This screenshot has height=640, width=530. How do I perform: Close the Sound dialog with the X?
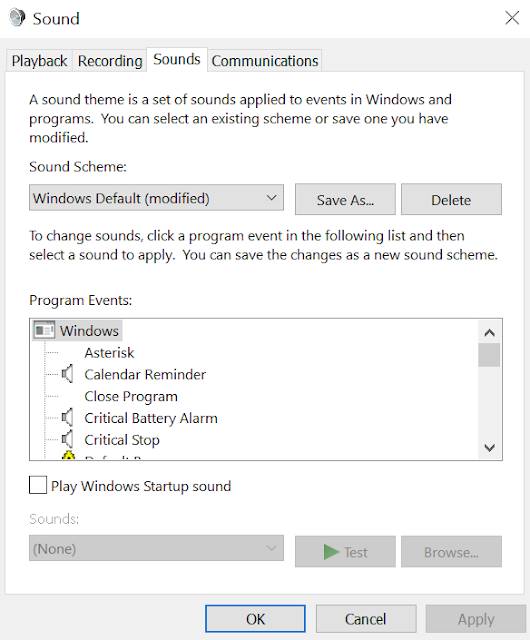click(x=512, y=18)
